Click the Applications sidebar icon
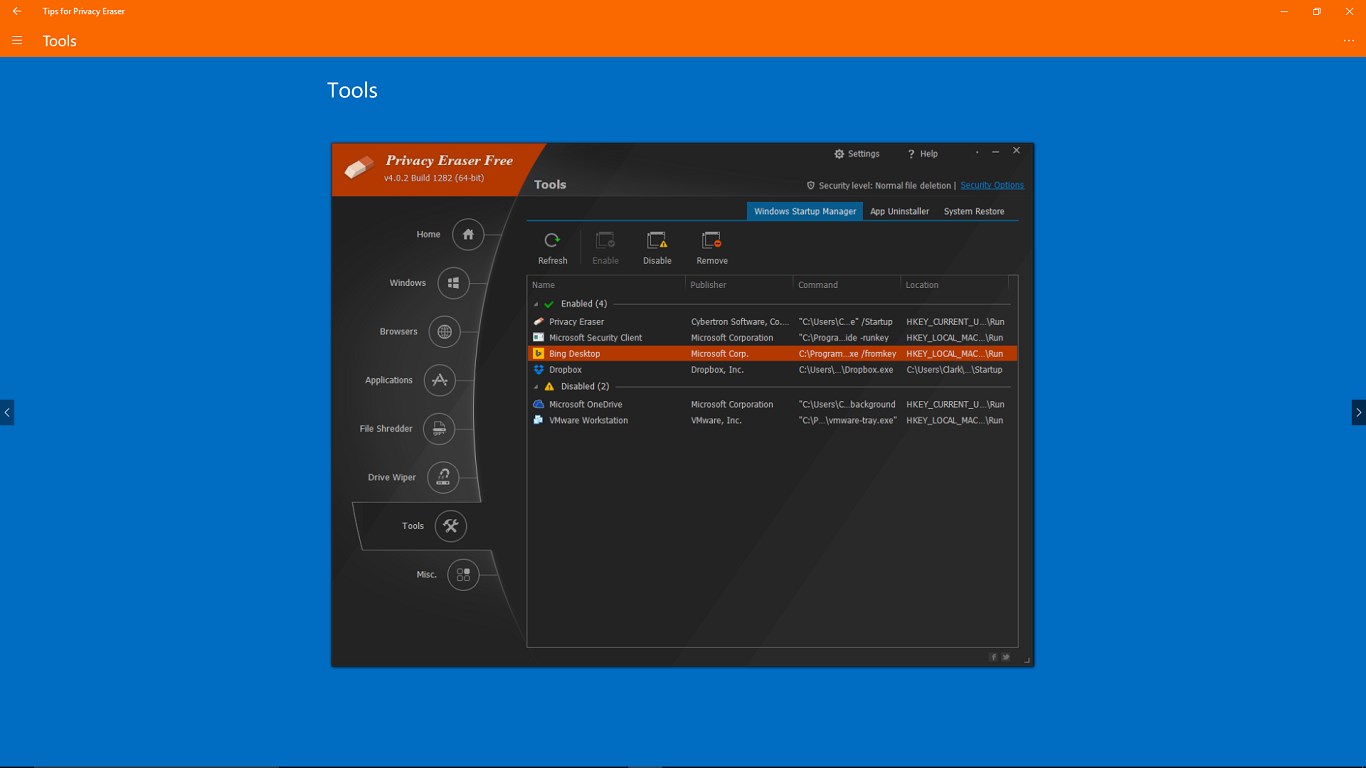 point(440,380)
